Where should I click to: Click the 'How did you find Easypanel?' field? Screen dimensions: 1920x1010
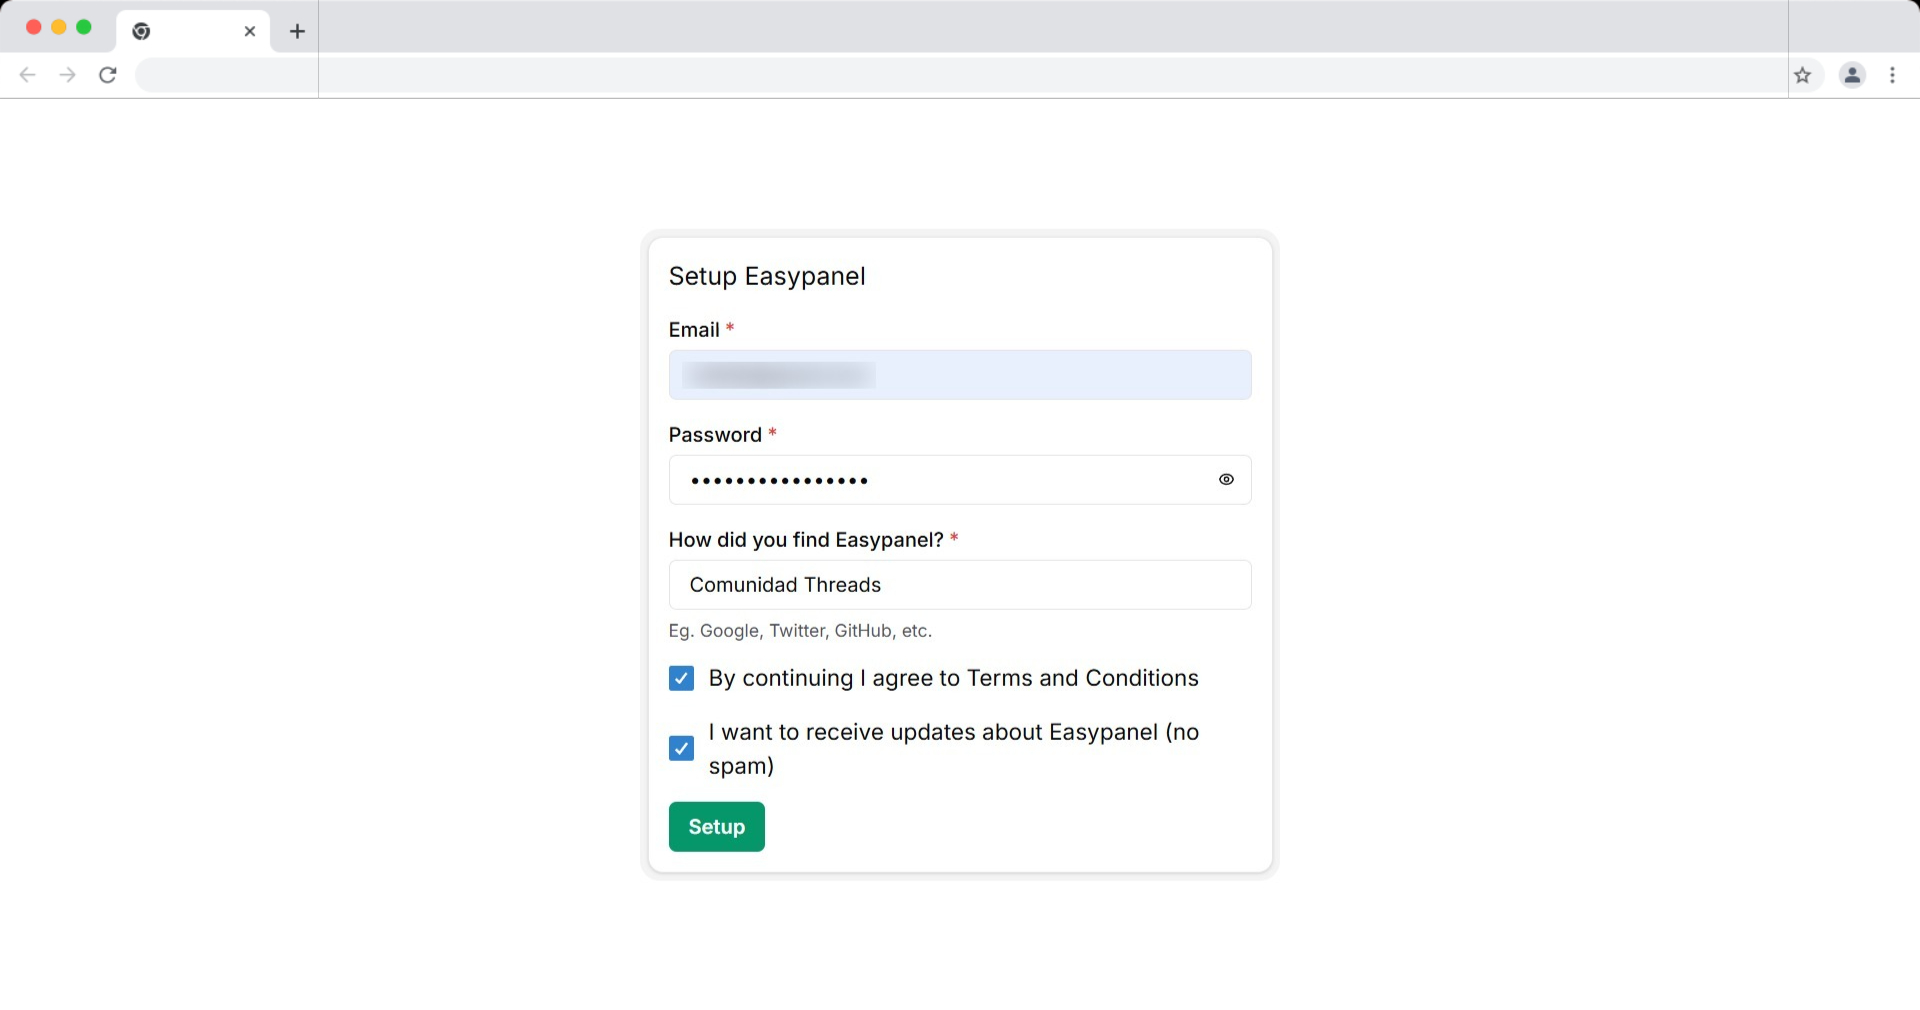coord(960,585)
